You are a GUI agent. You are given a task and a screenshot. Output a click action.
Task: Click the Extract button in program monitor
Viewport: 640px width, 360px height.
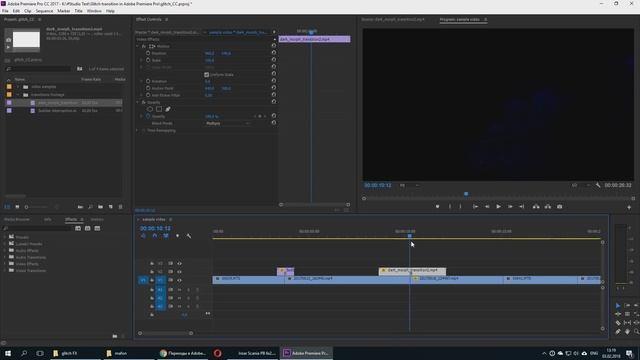coord(548,207)
